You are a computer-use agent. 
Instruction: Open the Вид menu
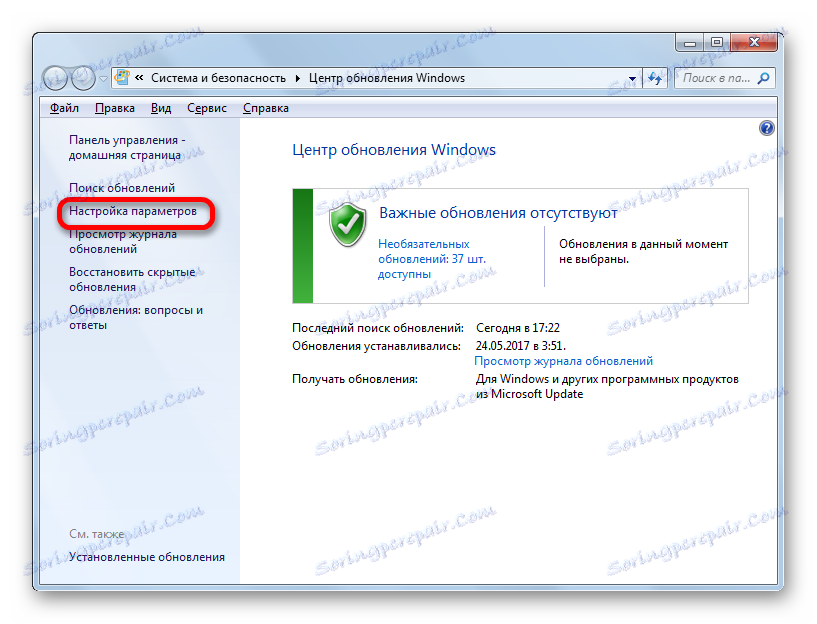tap(161, 108)
